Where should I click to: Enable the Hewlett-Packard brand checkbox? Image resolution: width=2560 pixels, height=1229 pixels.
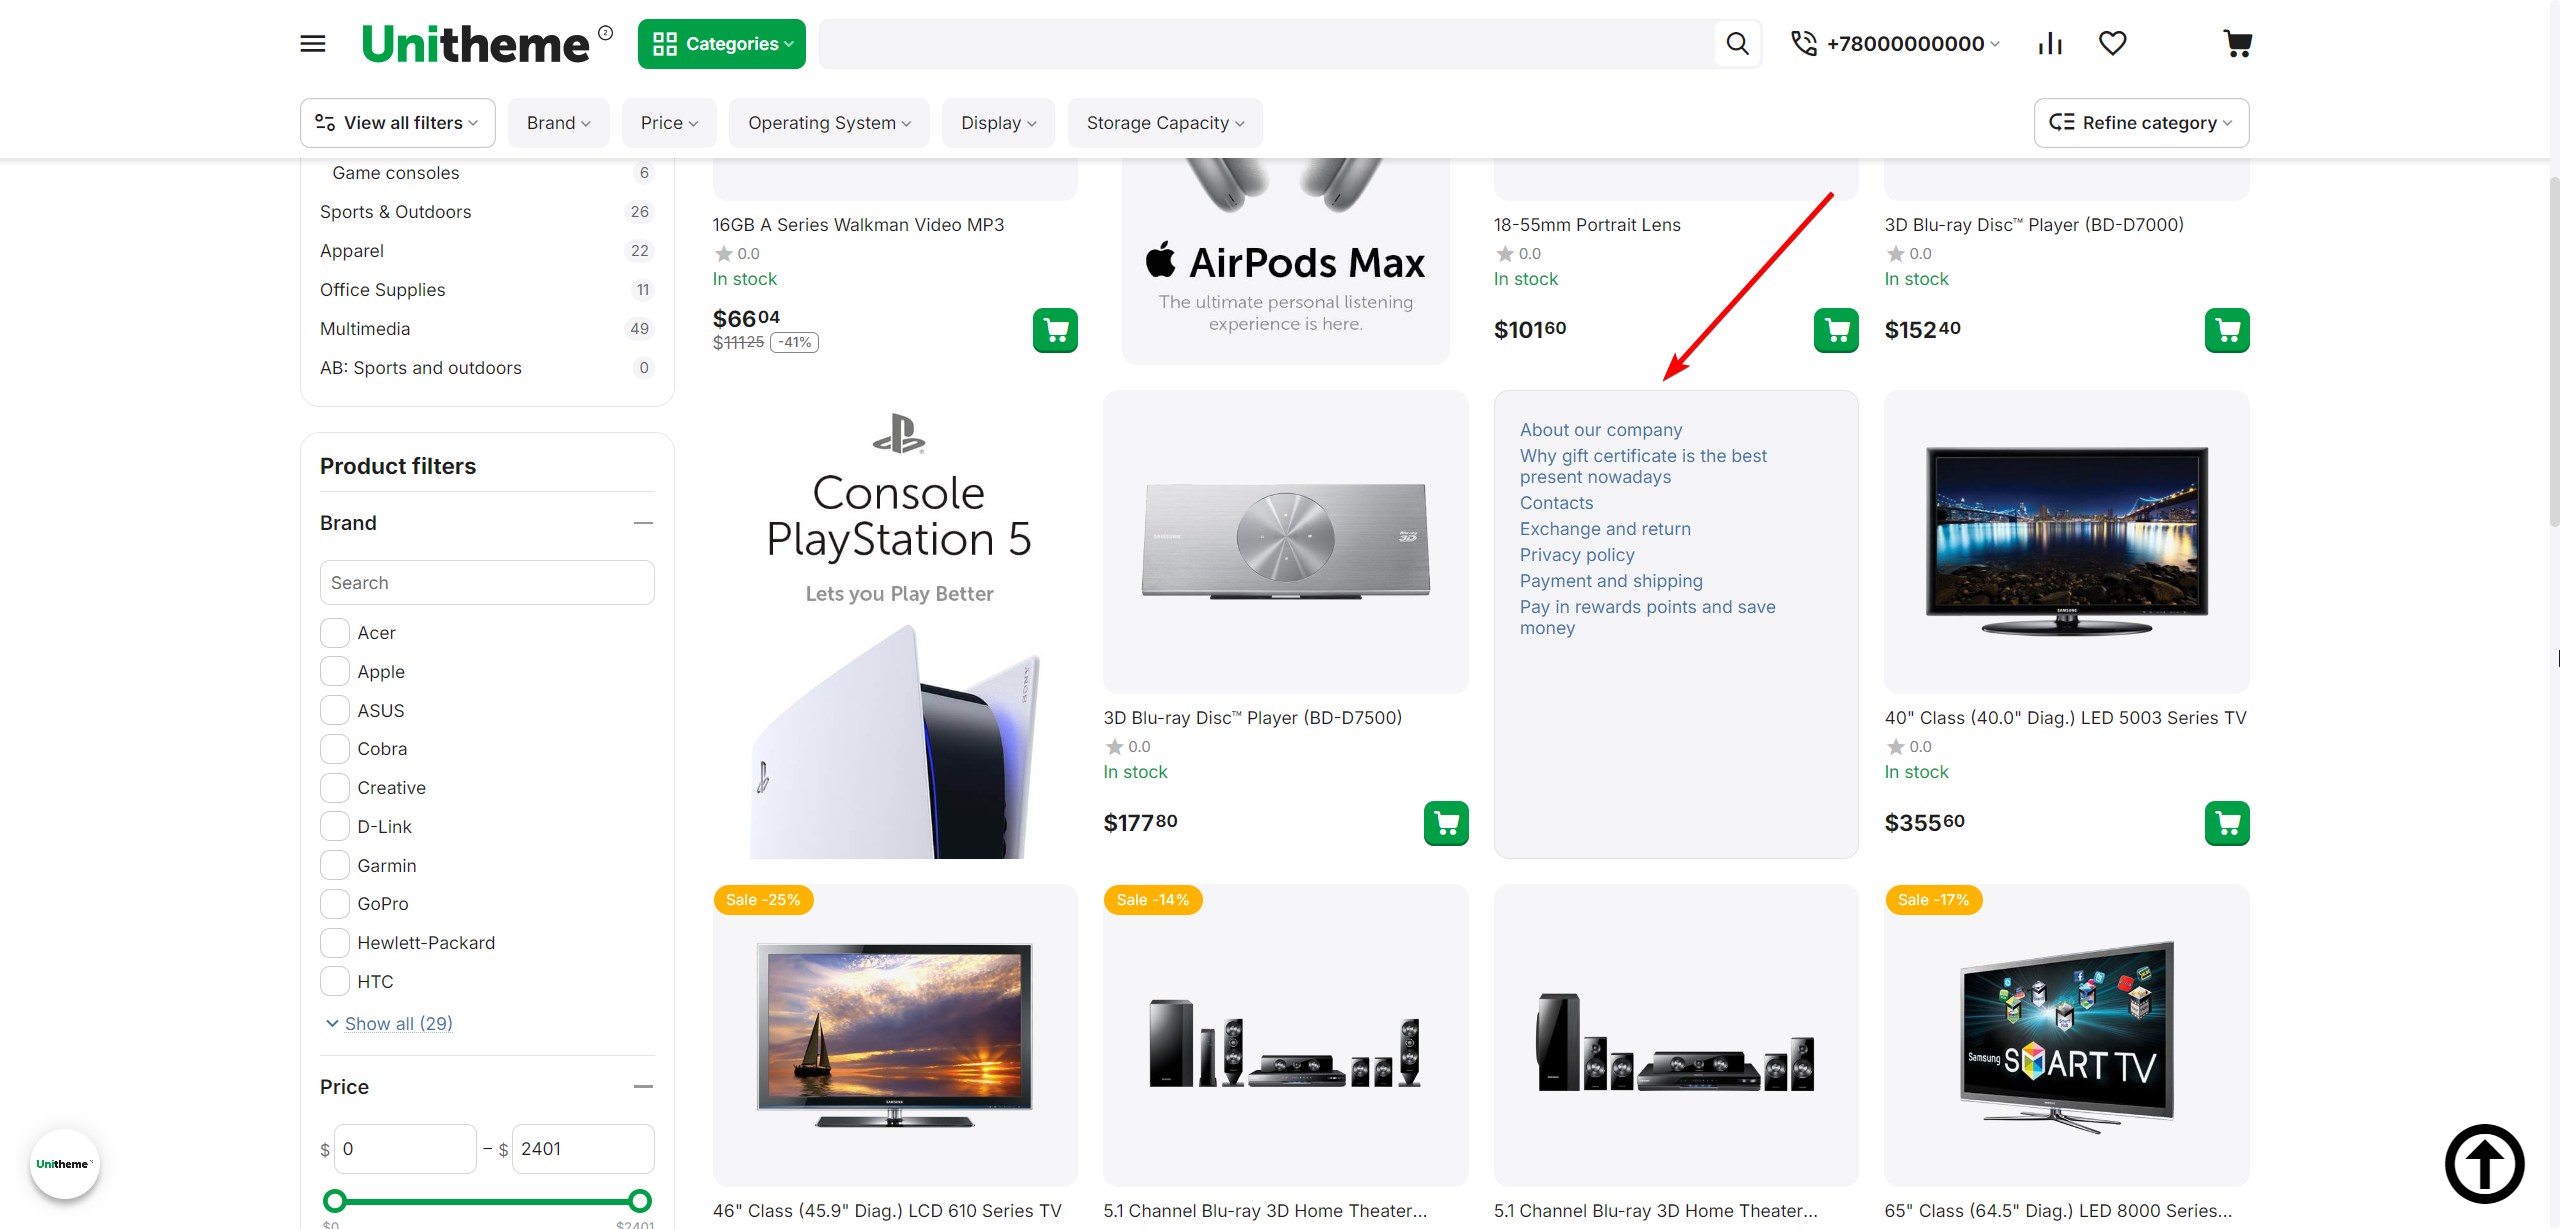click(335, 943)
